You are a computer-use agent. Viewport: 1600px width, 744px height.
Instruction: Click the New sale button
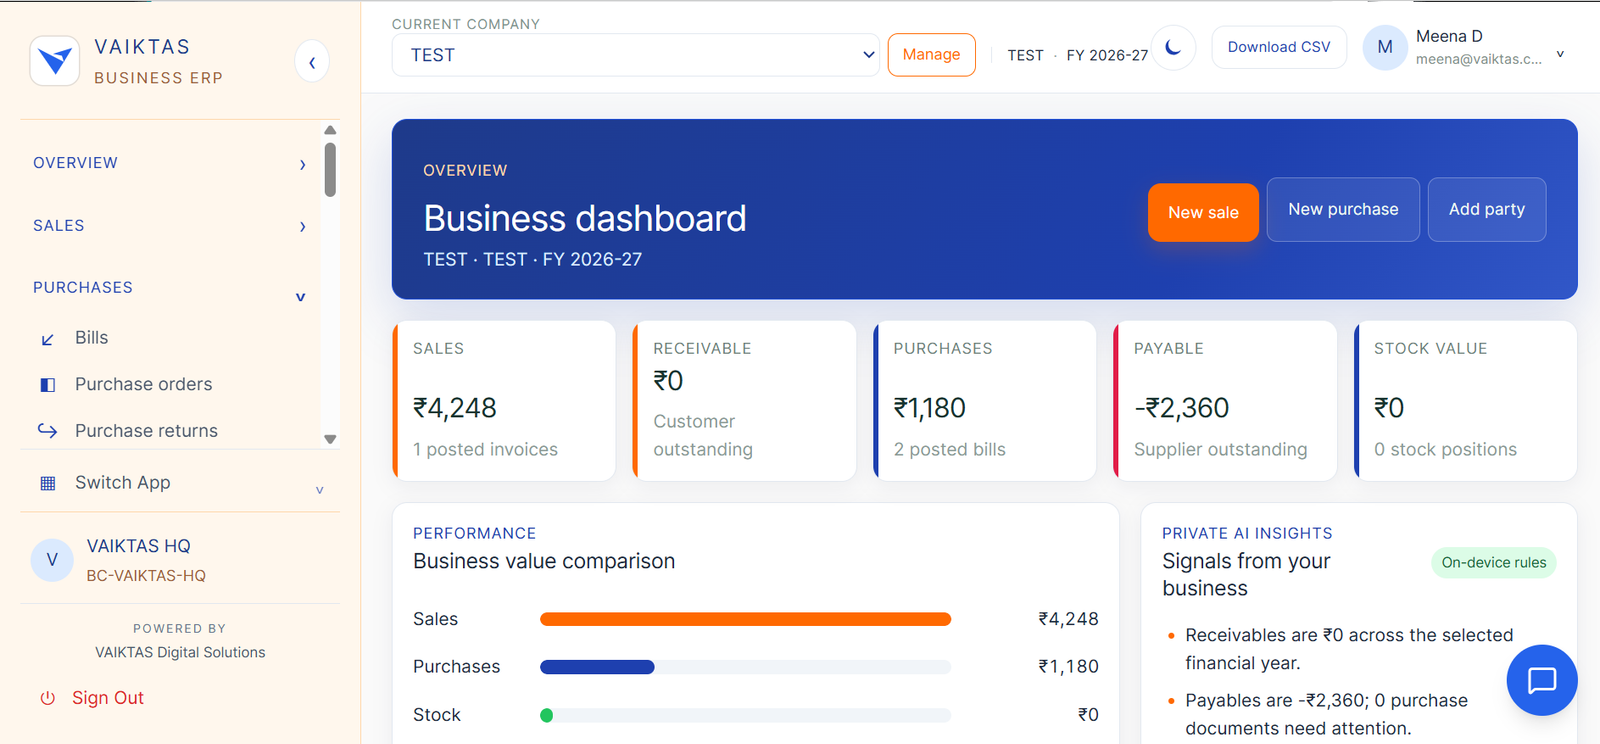click(x=1203, y=212)
